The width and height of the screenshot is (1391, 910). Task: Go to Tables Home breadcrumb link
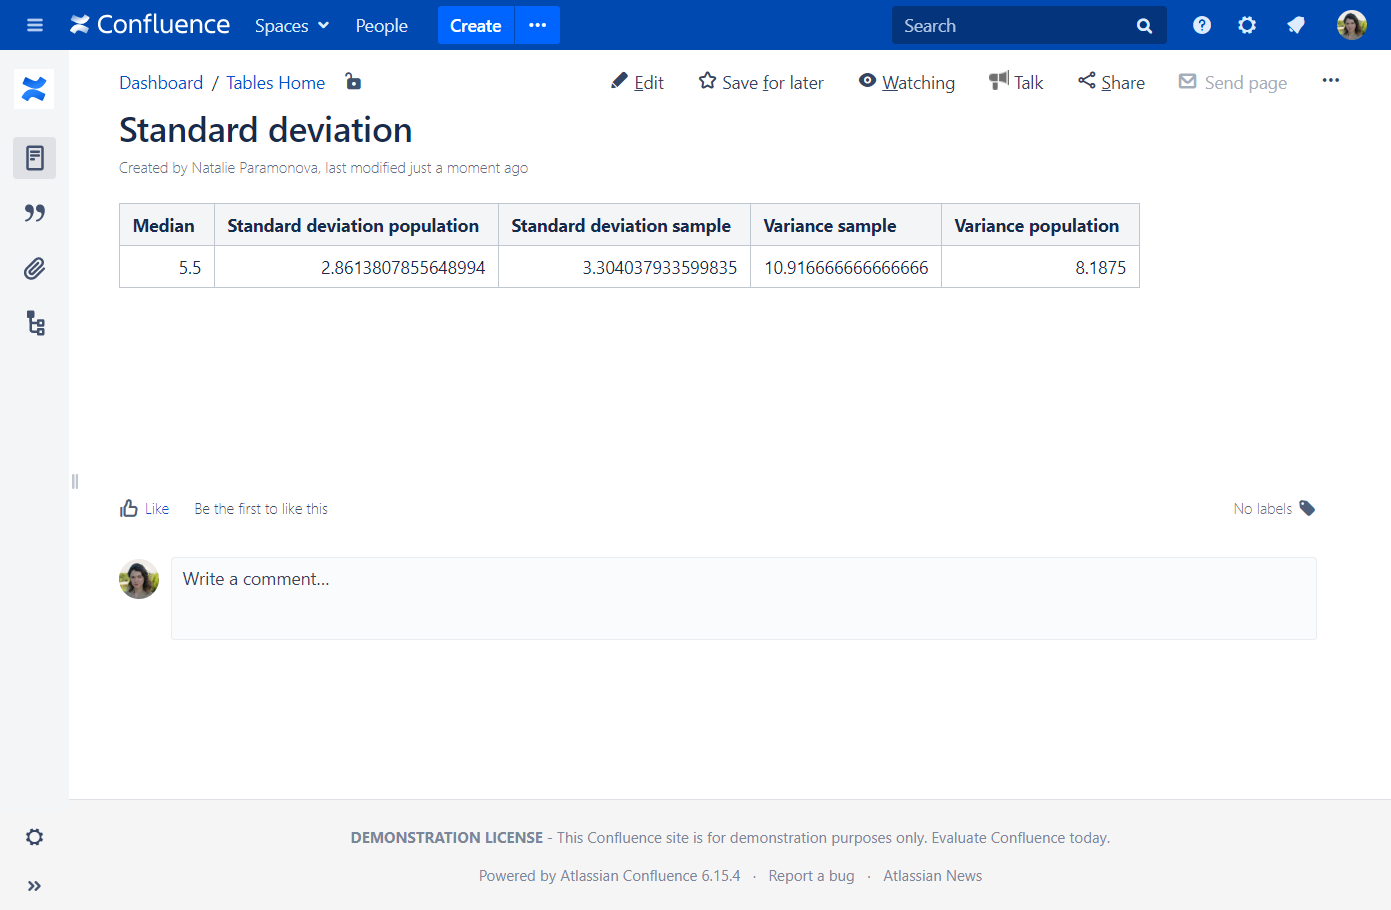click(x=275, y=83)
